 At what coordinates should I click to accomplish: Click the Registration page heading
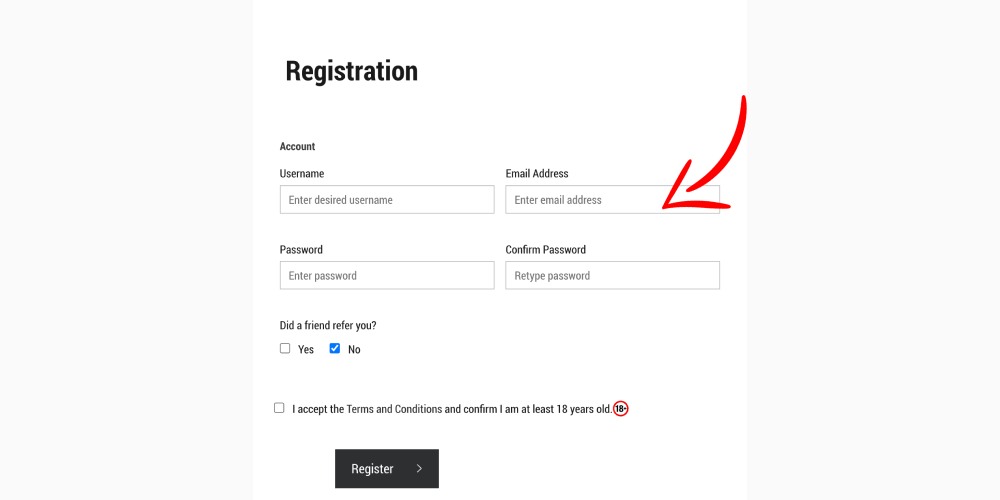point(351,71)
